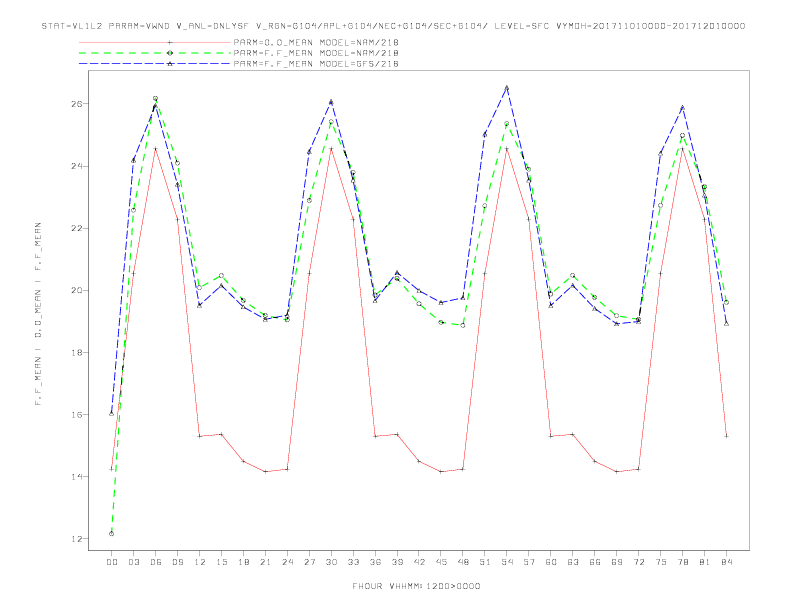
Task: Click blue GFS peak marker at hour 54
Action: 507,88
